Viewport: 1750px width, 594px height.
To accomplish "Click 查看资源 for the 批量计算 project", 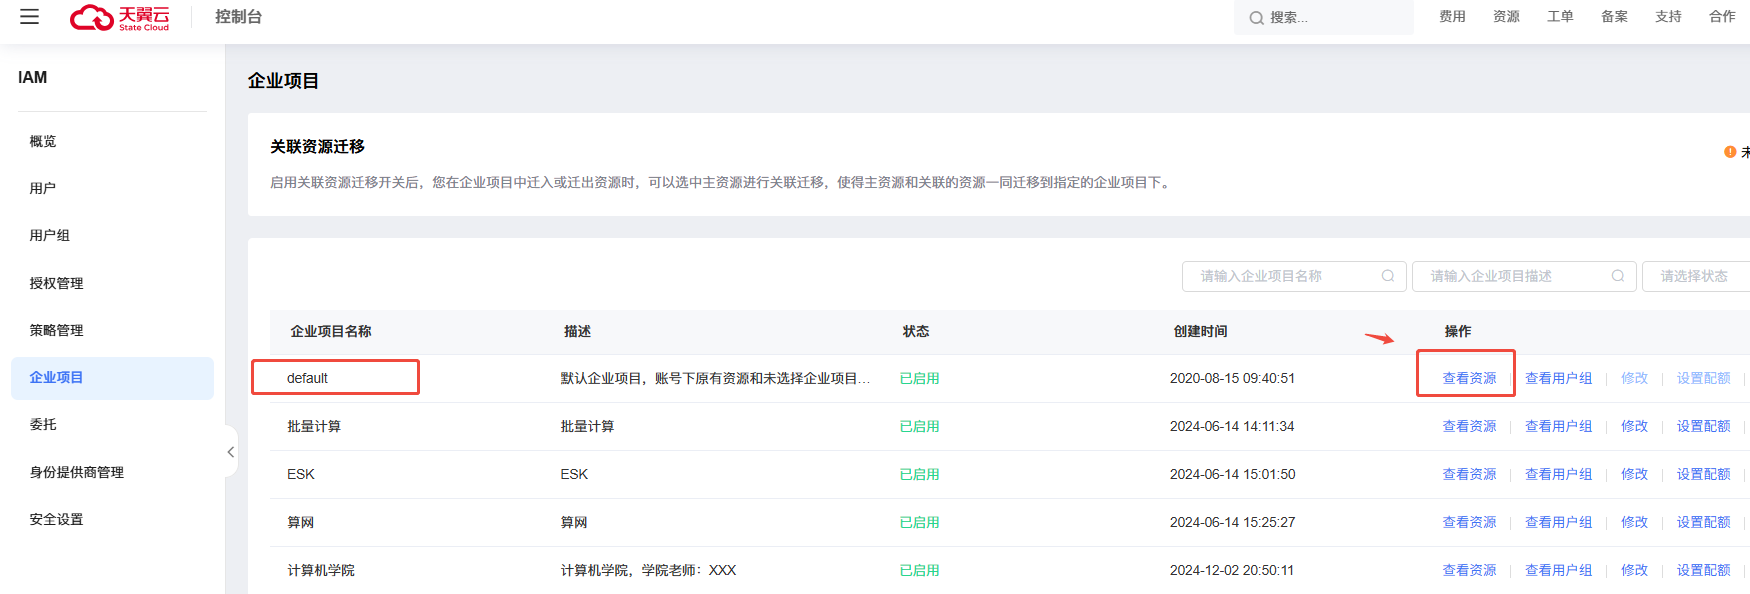I will tap(1469, 426).
